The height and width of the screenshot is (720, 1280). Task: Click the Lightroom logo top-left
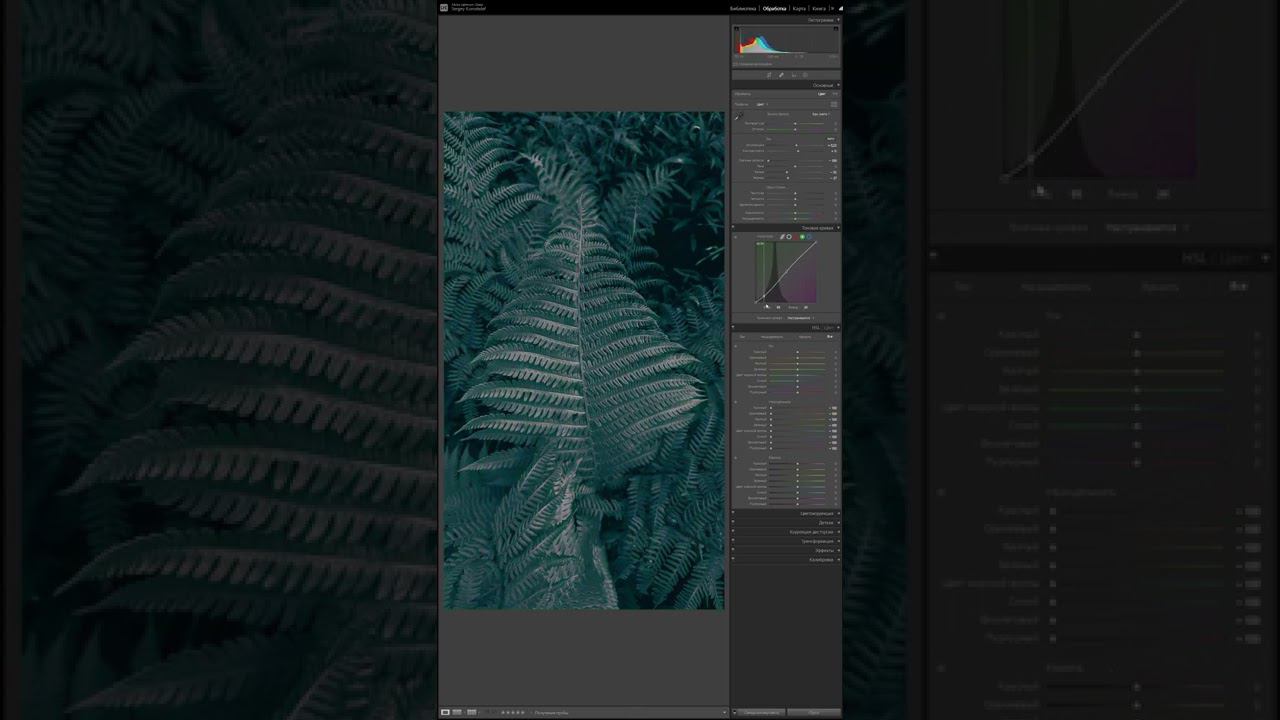pos(444,8)
